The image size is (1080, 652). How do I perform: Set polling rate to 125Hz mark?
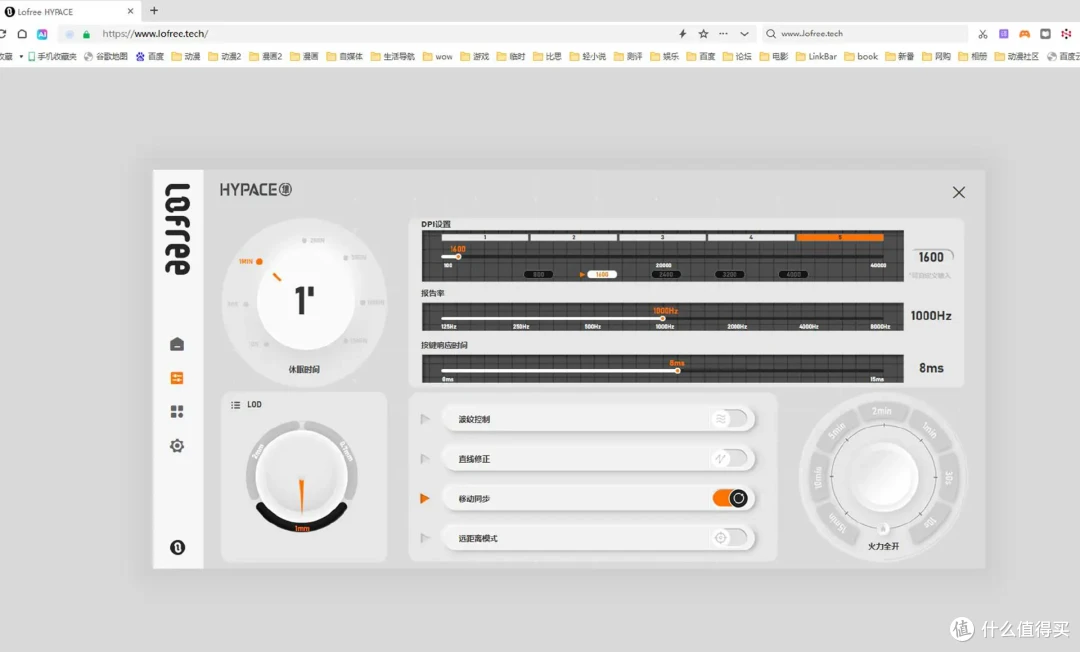(x=448, y=326)
